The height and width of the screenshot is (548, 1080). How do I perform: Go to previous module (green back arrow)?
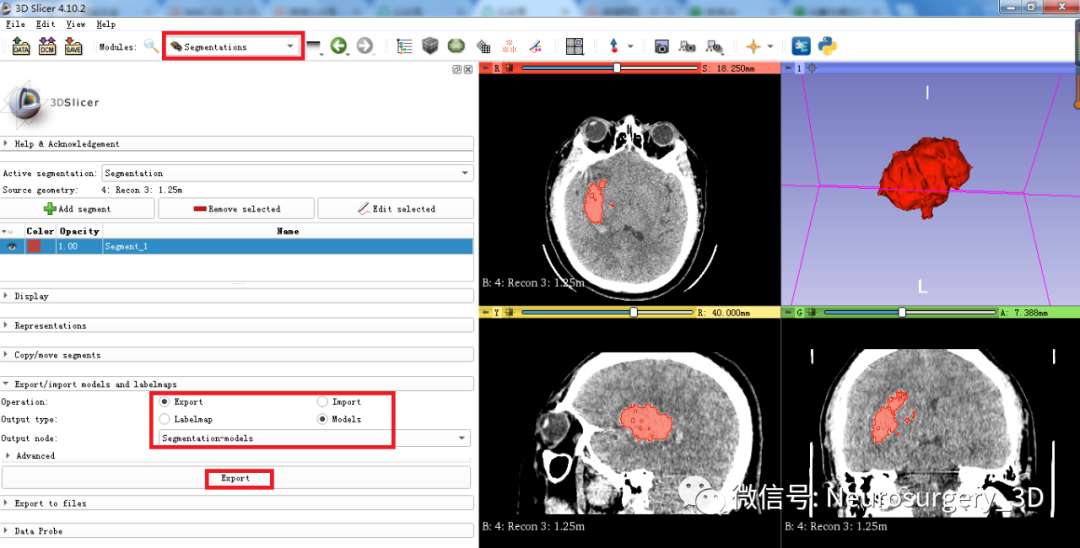tap(338, 46)
